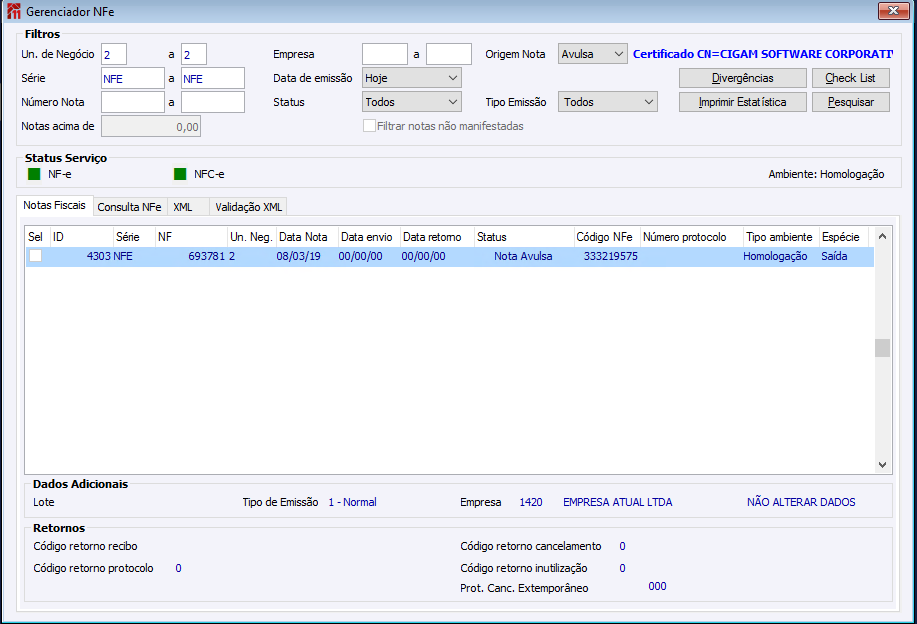Click the Imprimir Estatística button
The image size is (917, 624).
(x=743, y=102)
